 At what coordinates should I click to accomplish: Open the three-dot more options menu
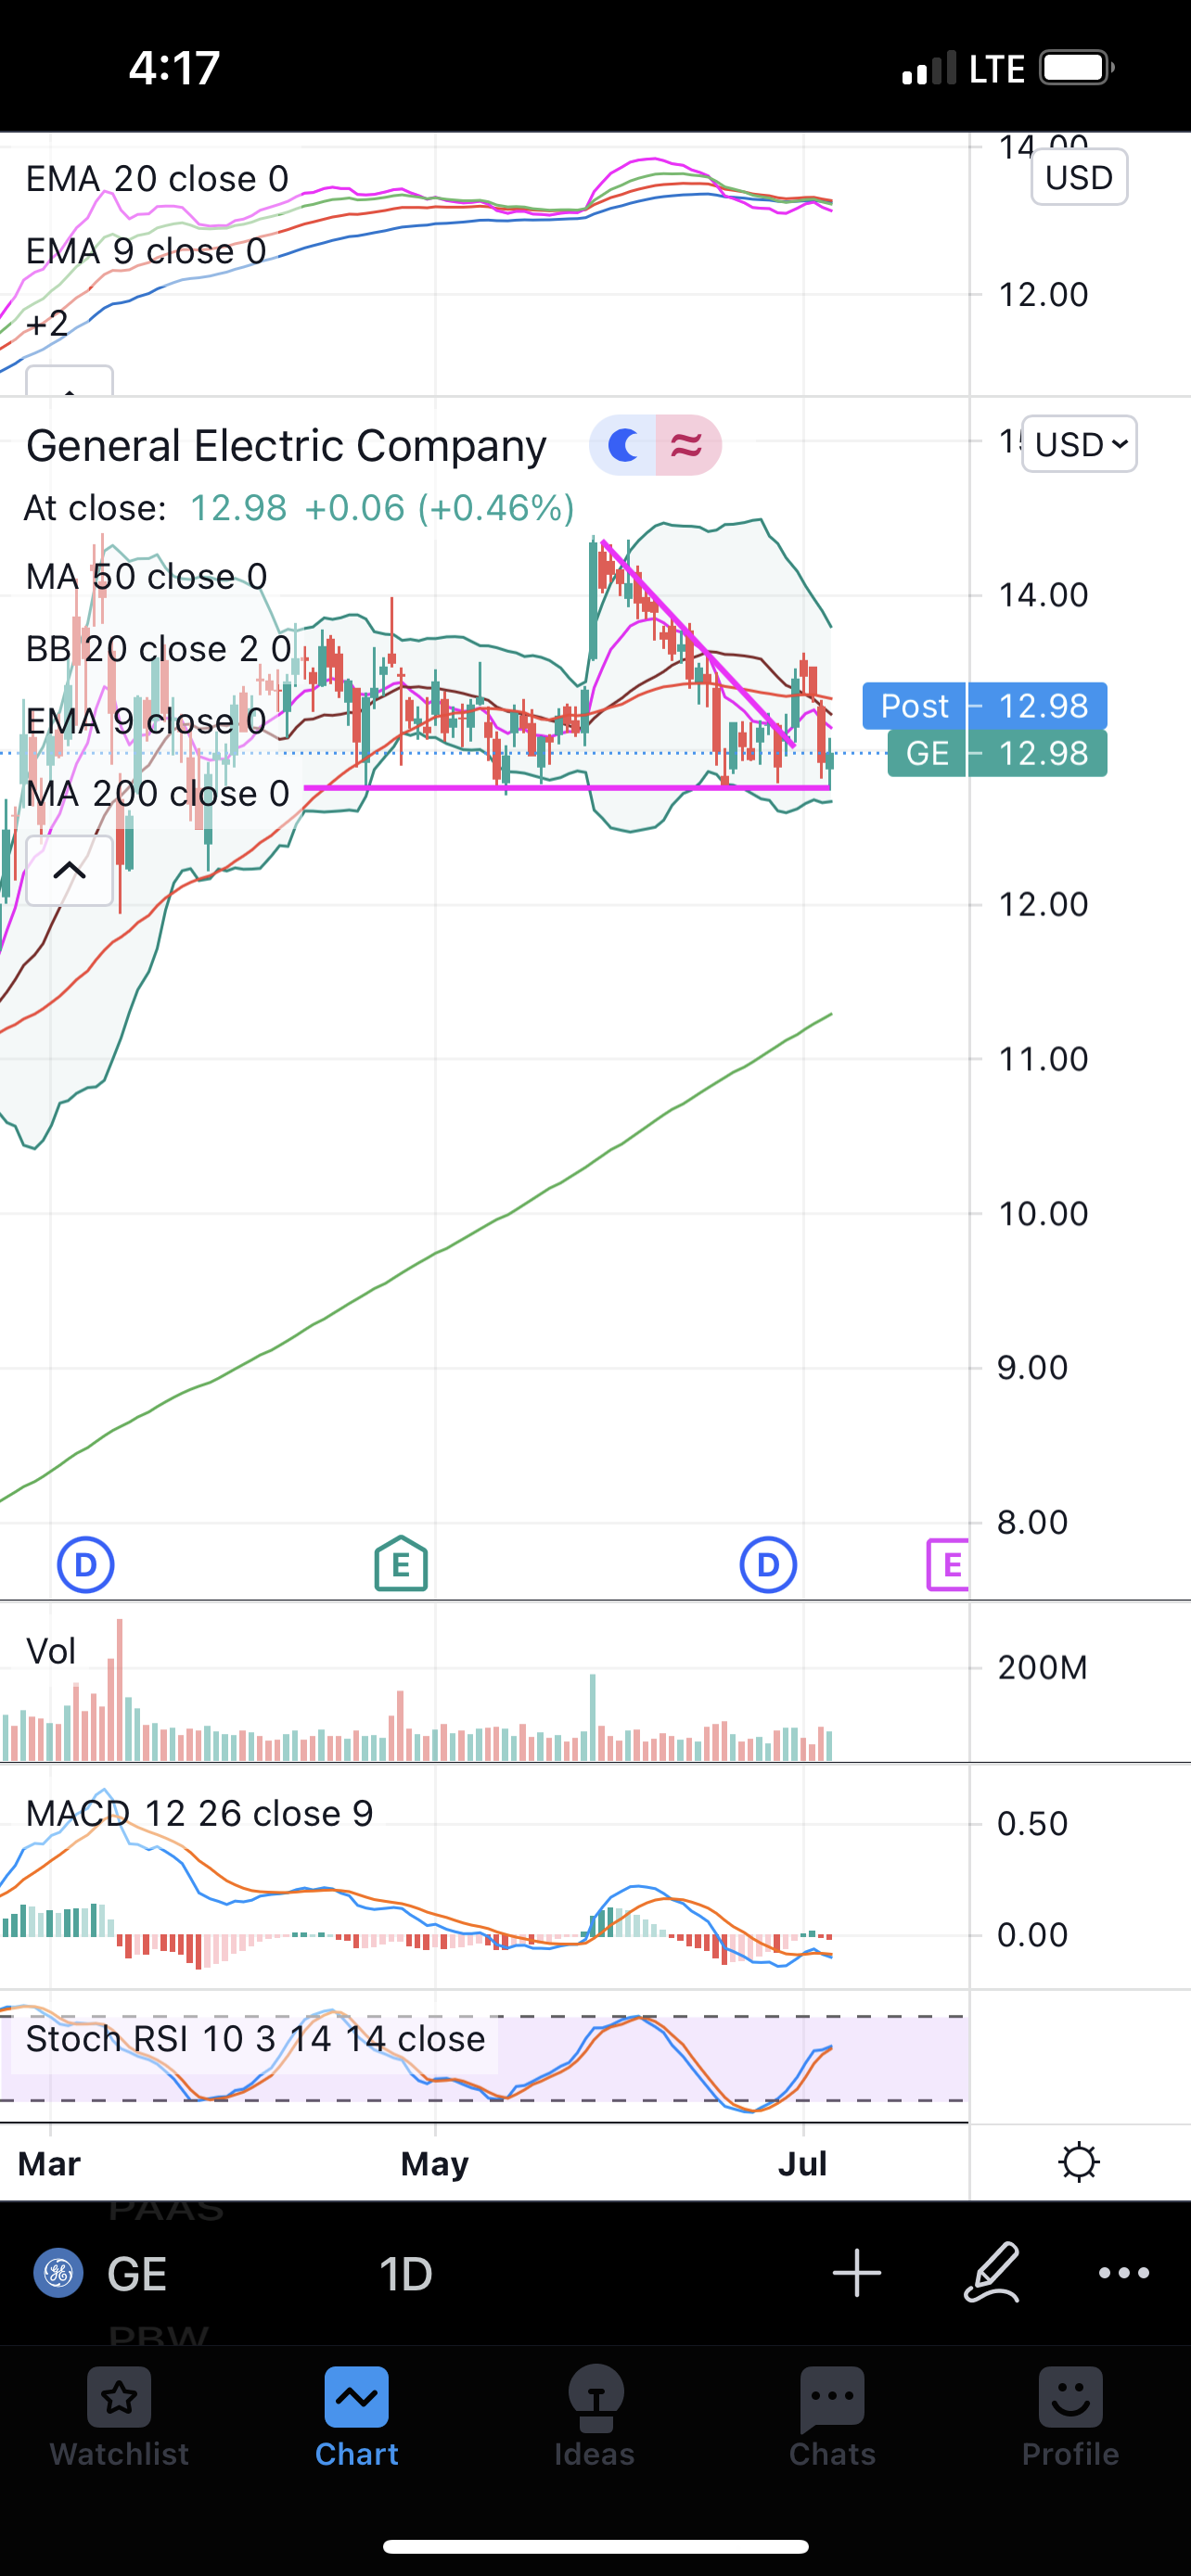[1124, 2273]
